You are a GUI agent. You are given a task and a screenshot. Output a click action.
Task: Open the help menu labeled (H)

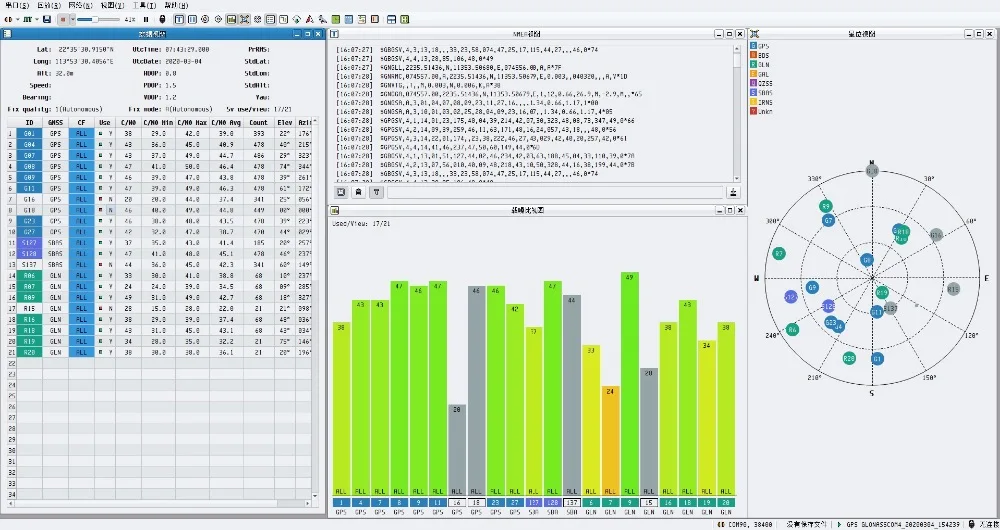[x=175, y=5]
